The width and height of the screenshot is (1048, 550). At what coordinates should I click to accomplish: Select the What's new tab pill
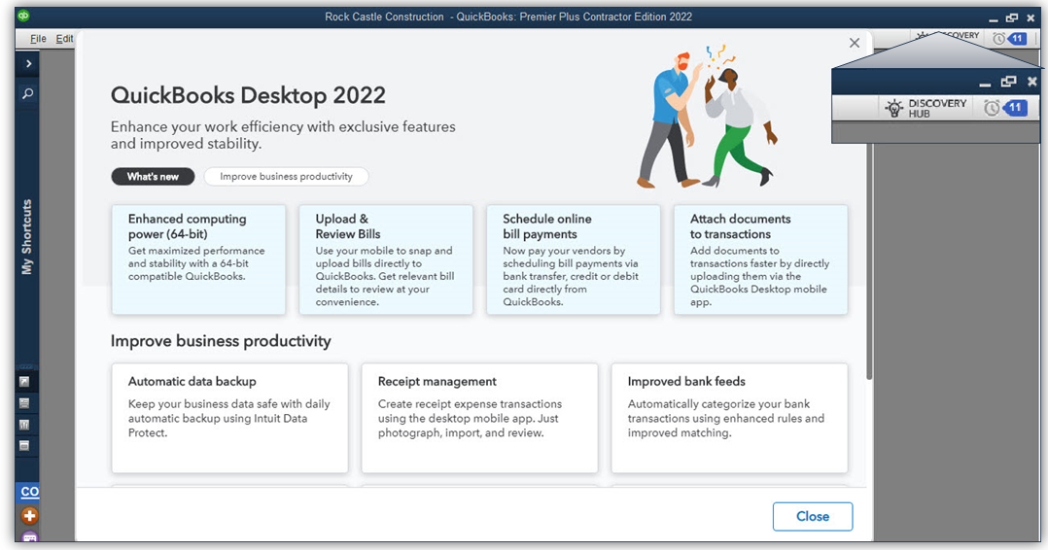[x=153, y=177]
